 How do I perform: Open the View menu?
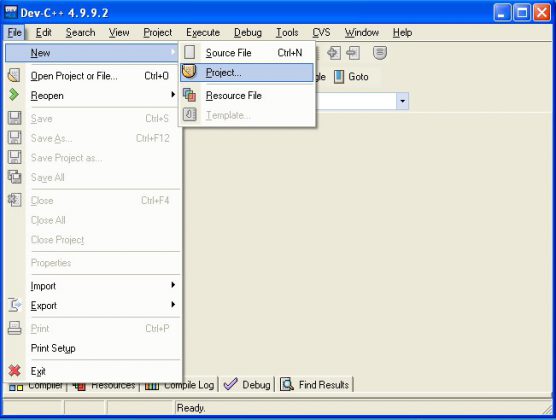click(x=119, y=33)
